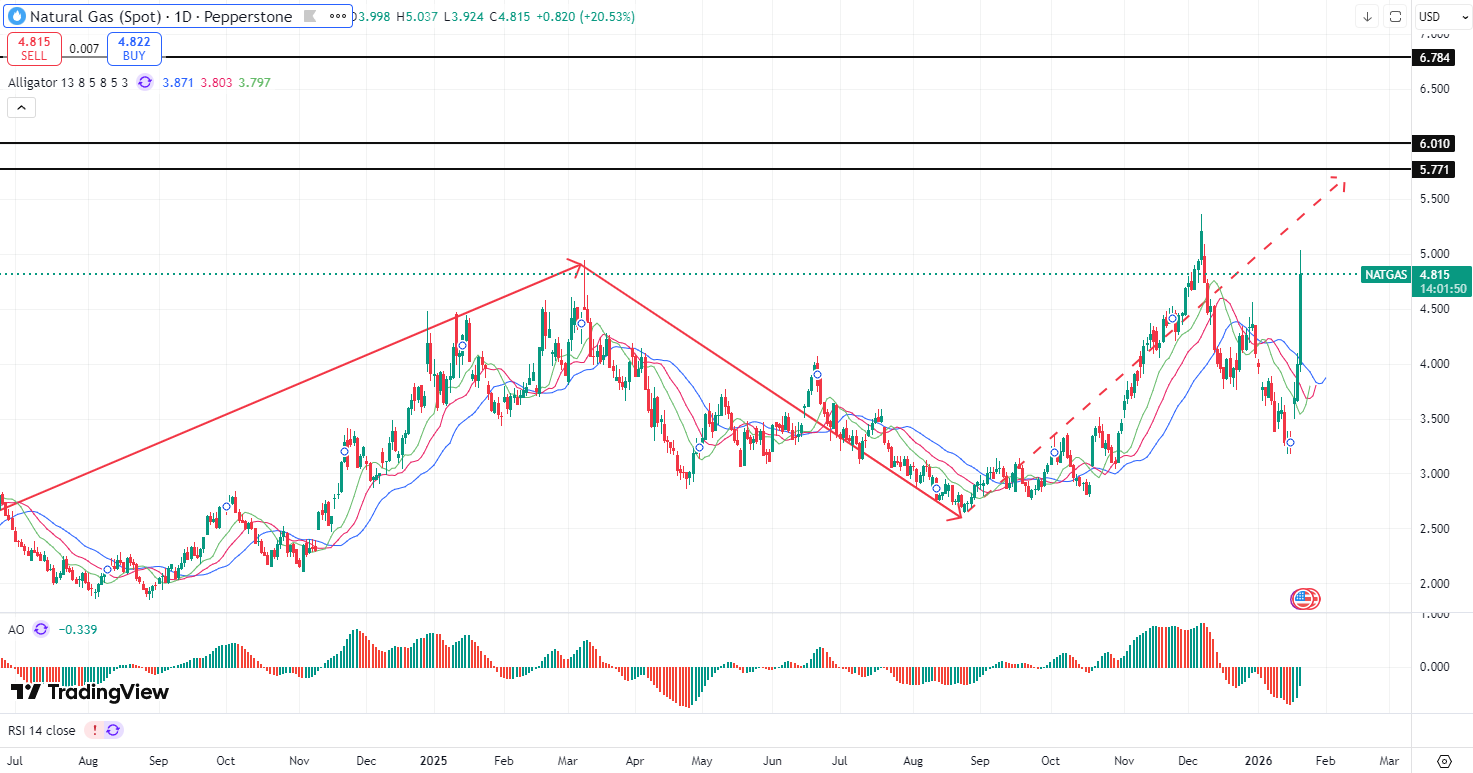
Task: Click the RSI red exclamation warning icon
Action: [x=93, y=730]
